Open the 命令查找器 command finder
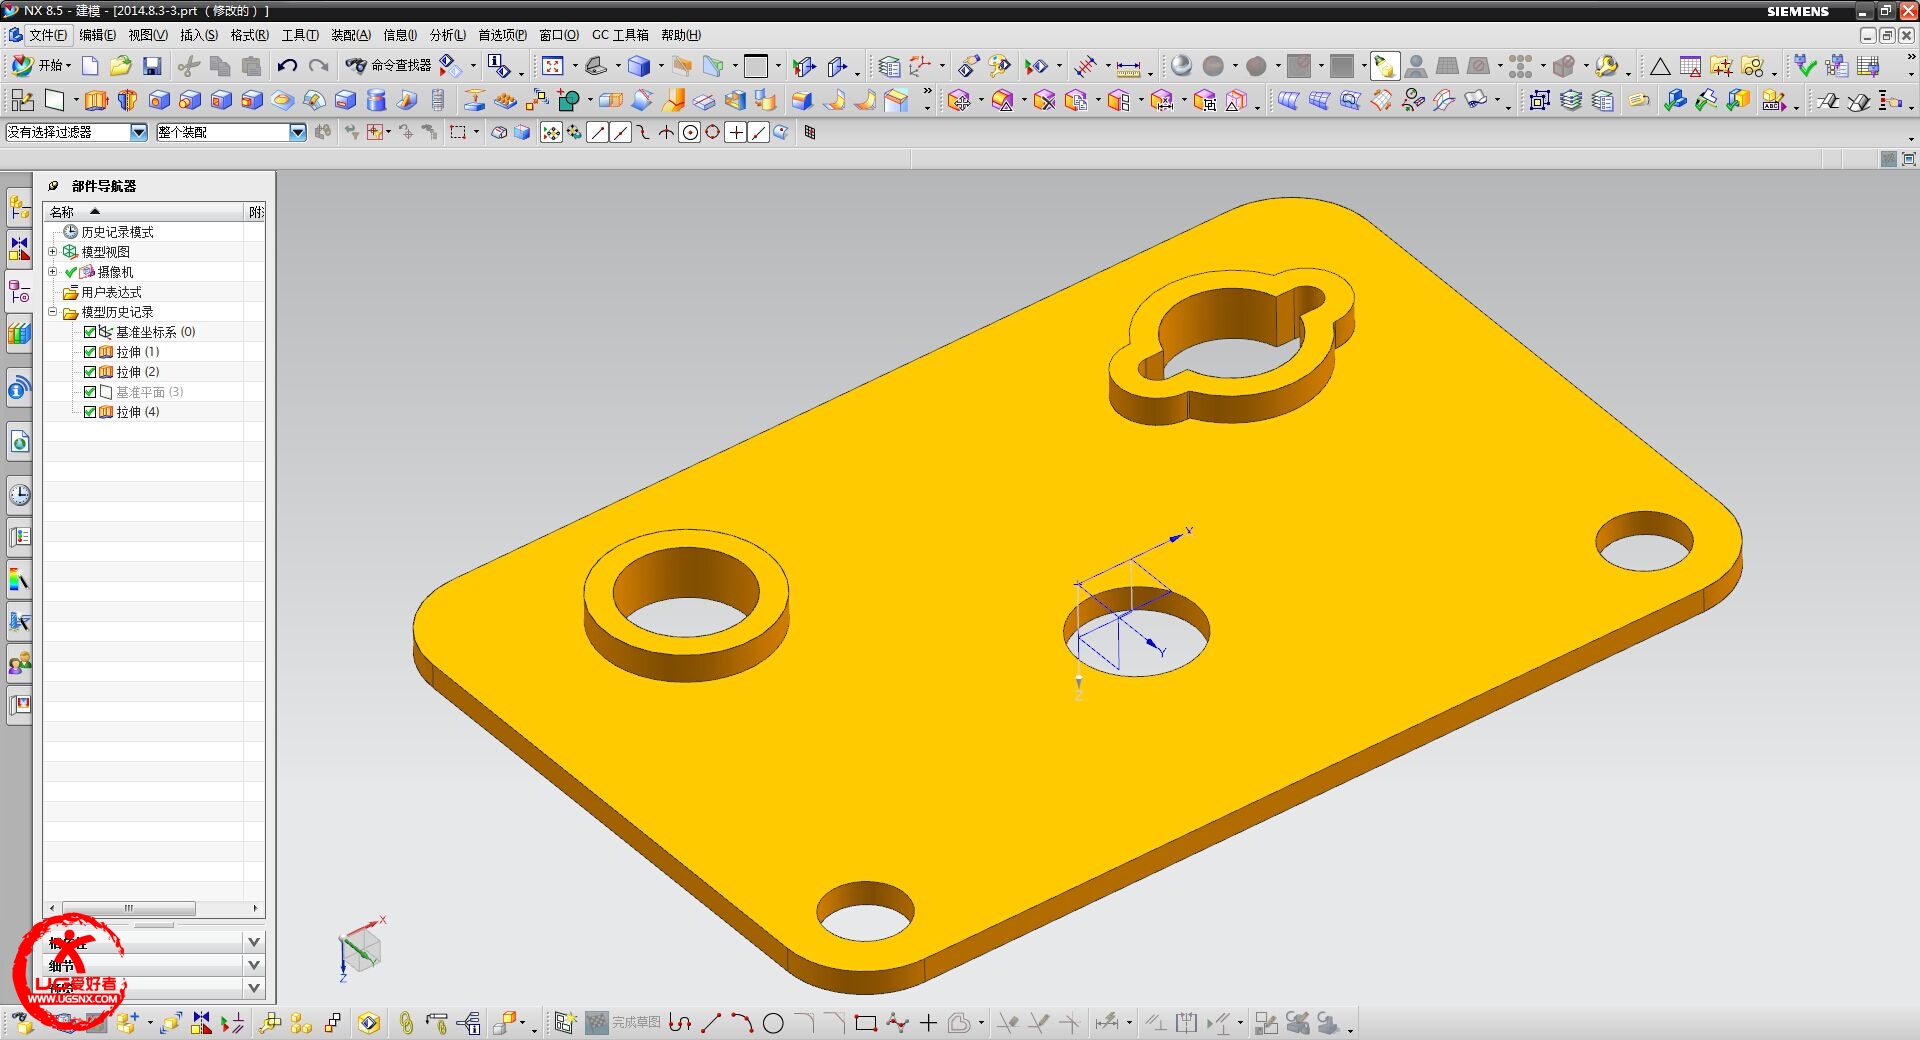This screenshot has height=1040, width=1920. pos(389,66)
